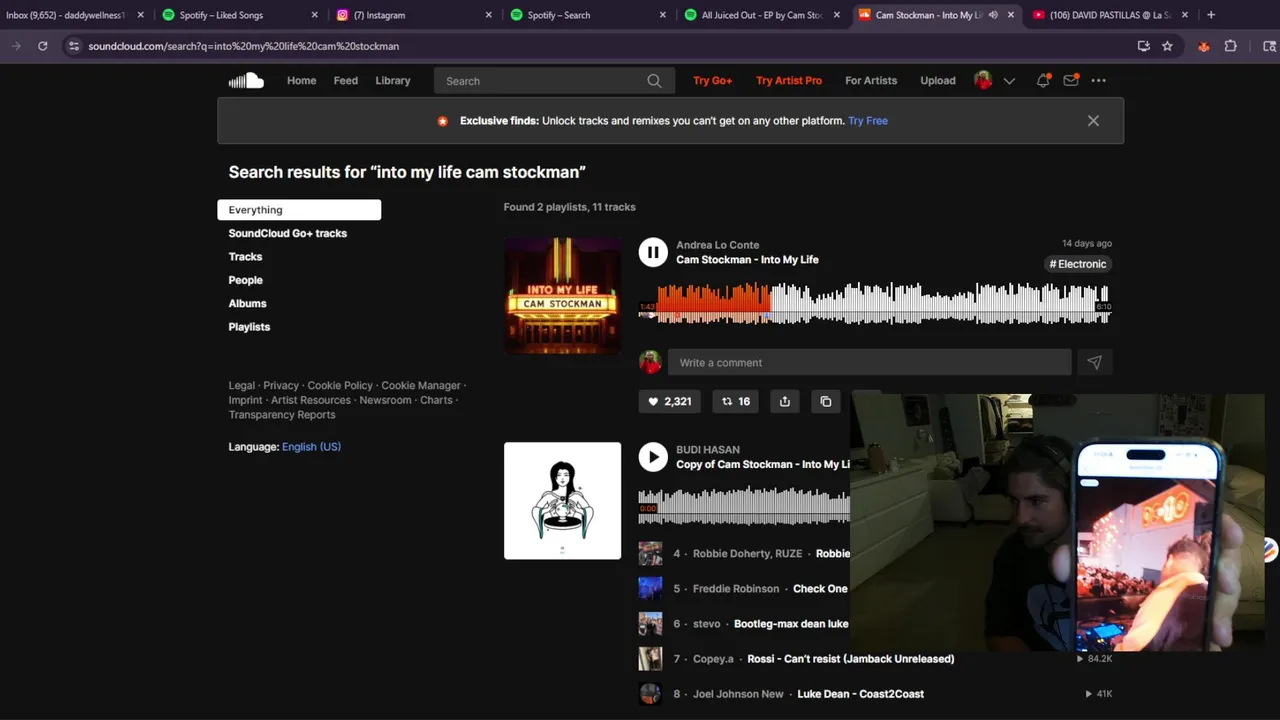Open For Artists page

coord(871,81)
